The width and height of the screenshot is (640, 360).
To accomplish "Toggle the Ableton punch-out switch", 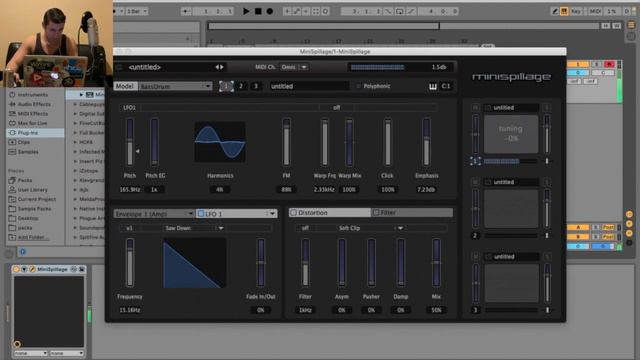I will click(411, 11).
